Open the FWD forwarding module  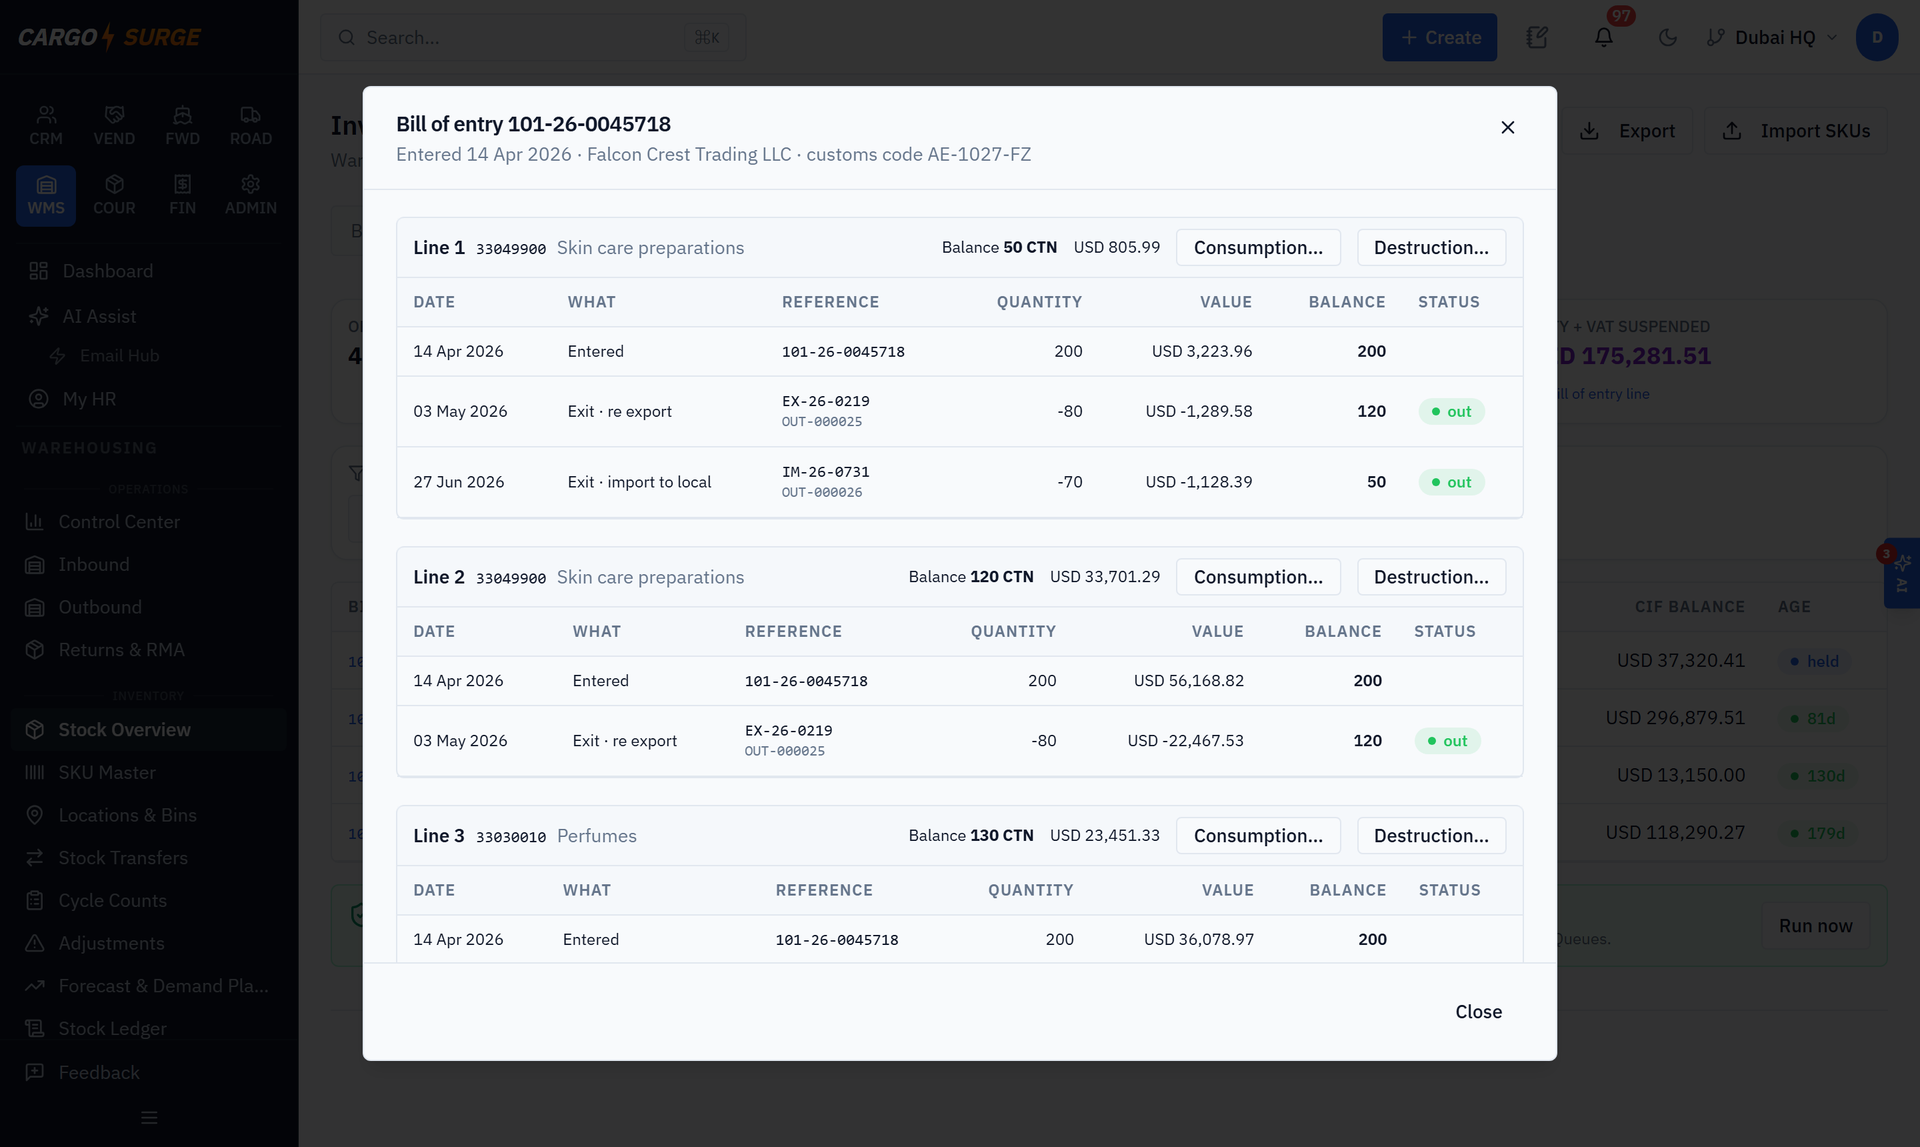click(x=182, y=126)
